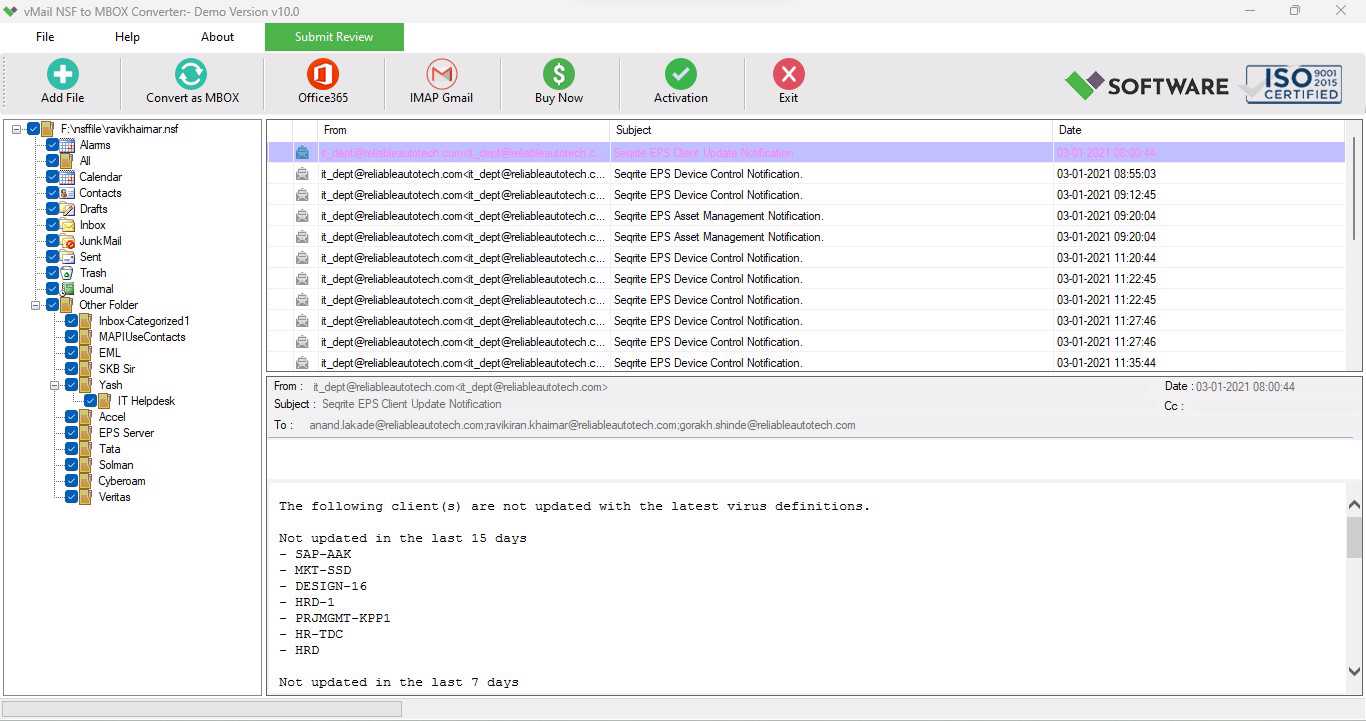Toggle the All folder checkbox
Image resolution: width=1366 pixels, height=721 pixels.
[x=52, y=161]
